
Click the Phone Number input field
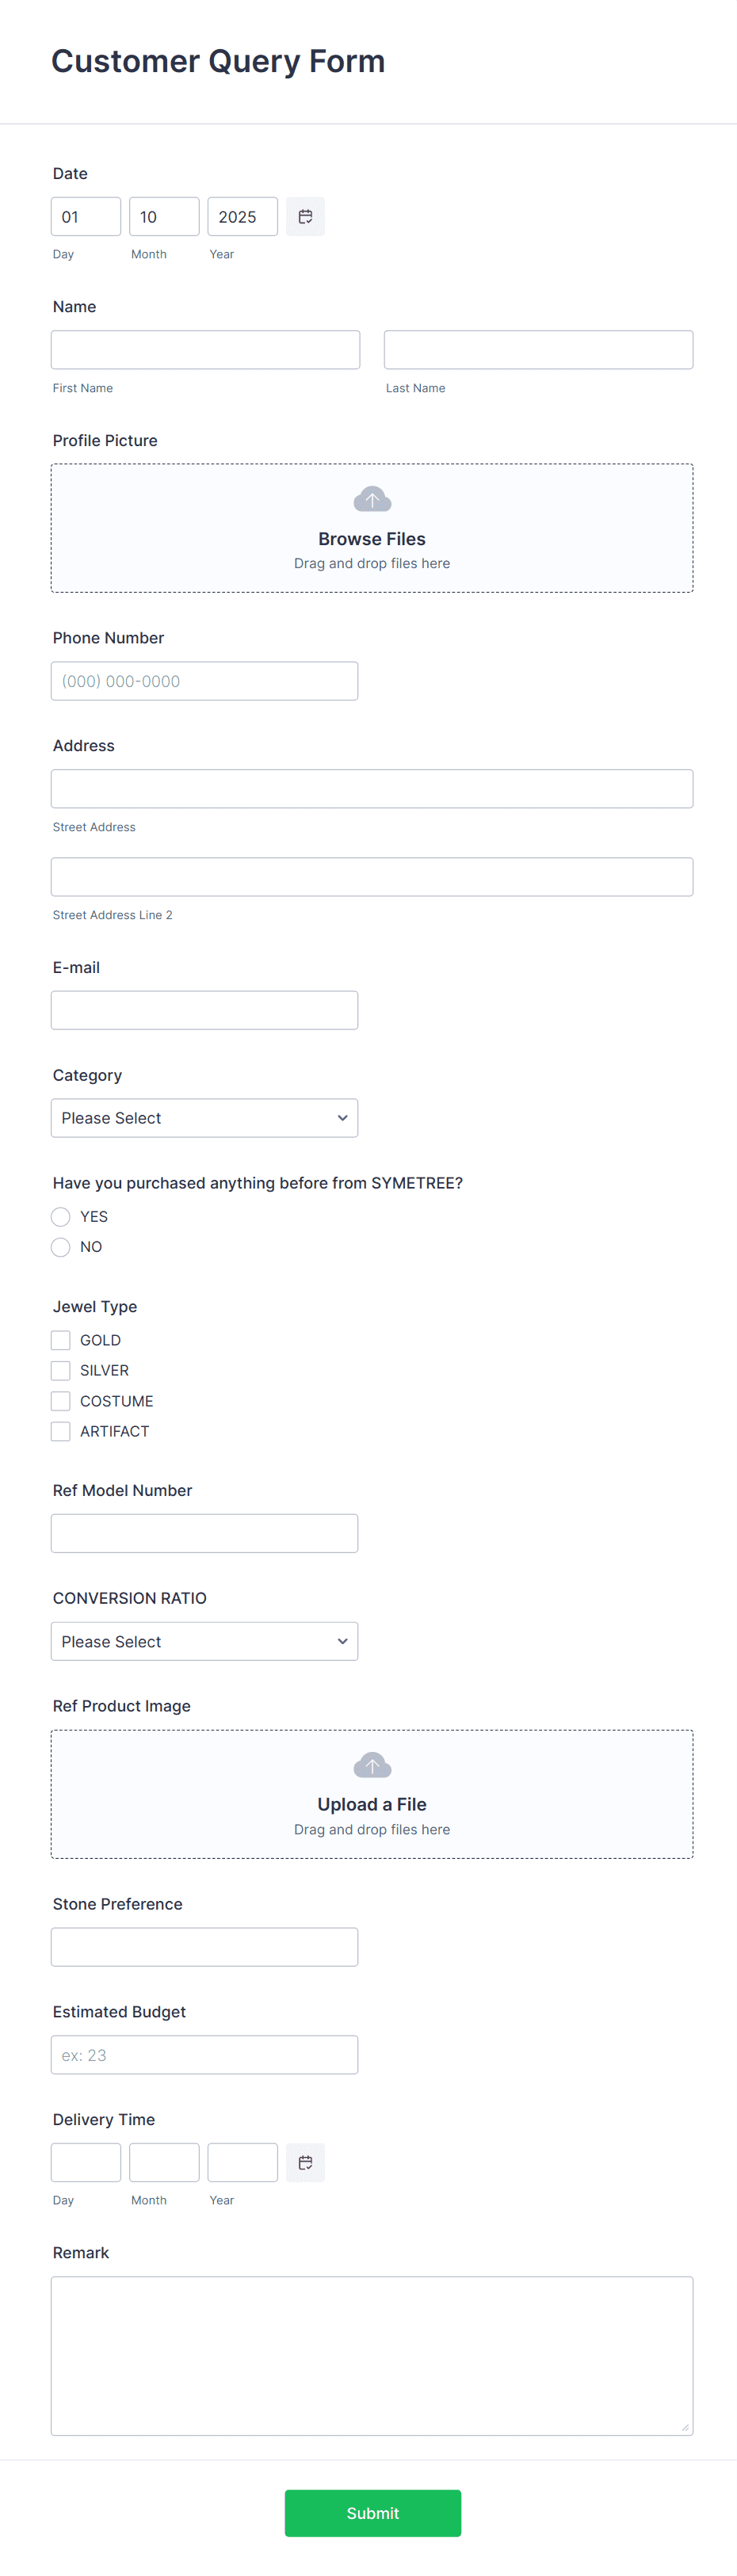tap(204, 680)
